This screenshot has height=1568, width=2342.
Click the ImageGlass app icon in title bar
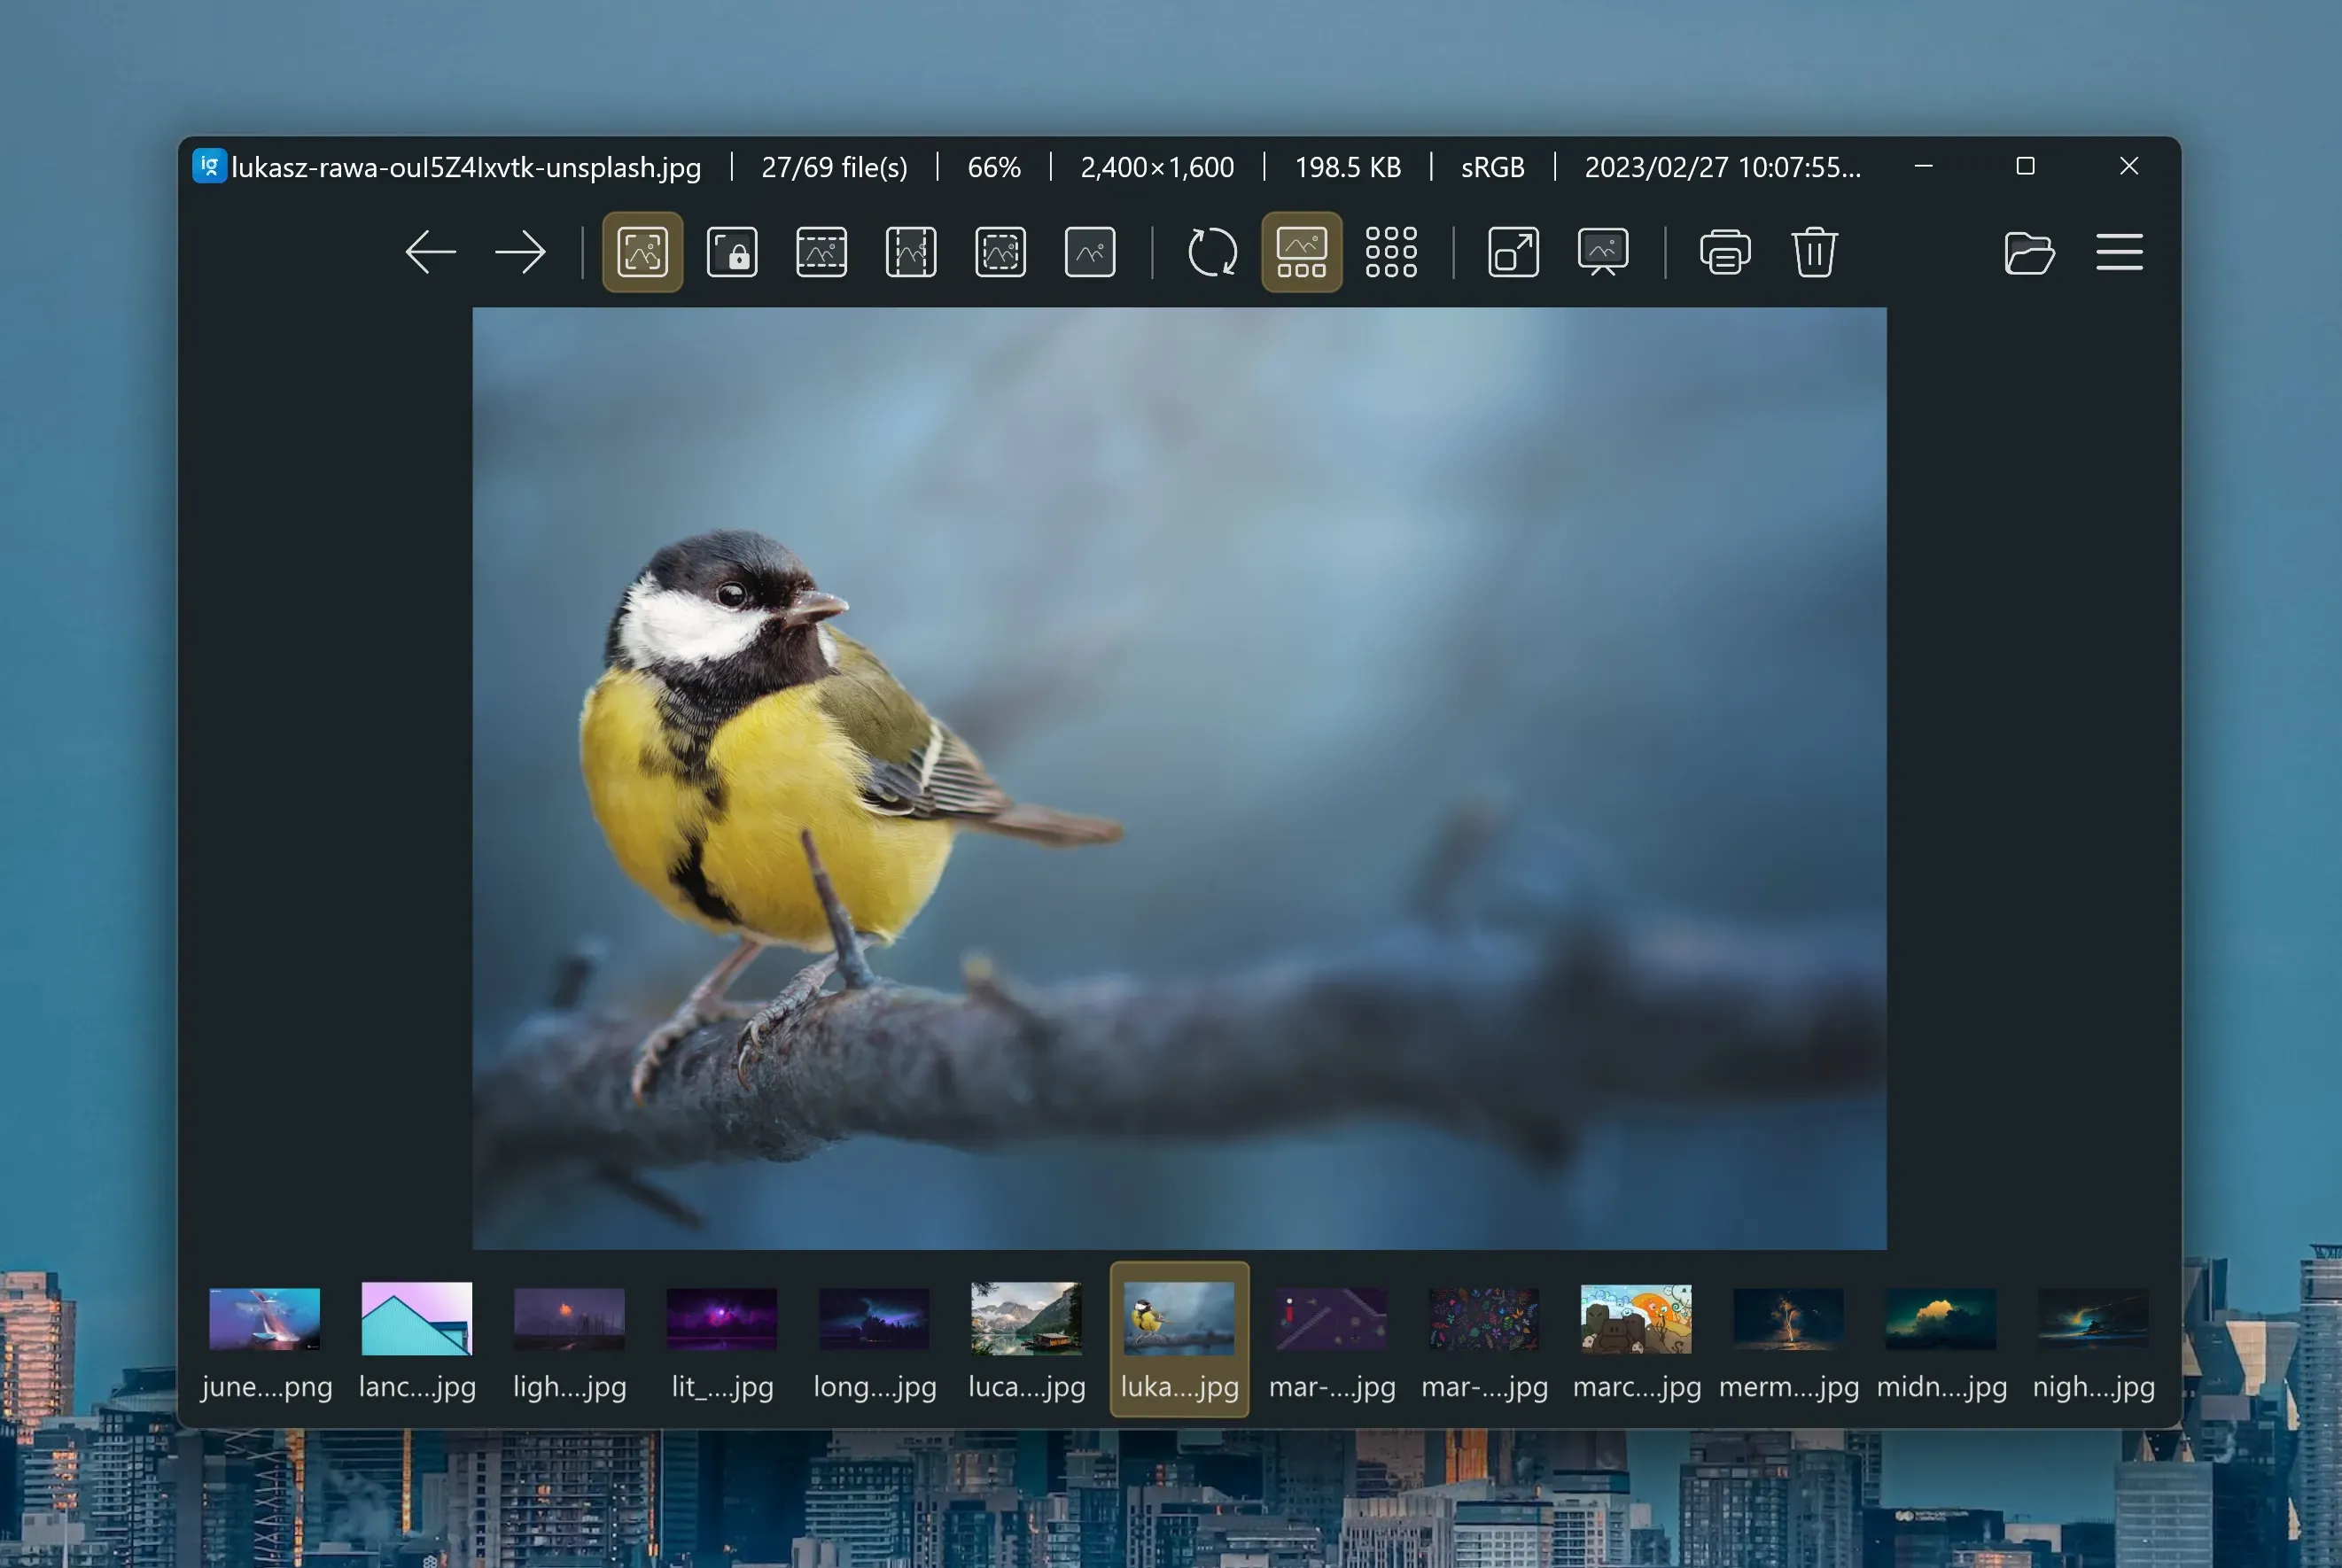pos(209,166)
